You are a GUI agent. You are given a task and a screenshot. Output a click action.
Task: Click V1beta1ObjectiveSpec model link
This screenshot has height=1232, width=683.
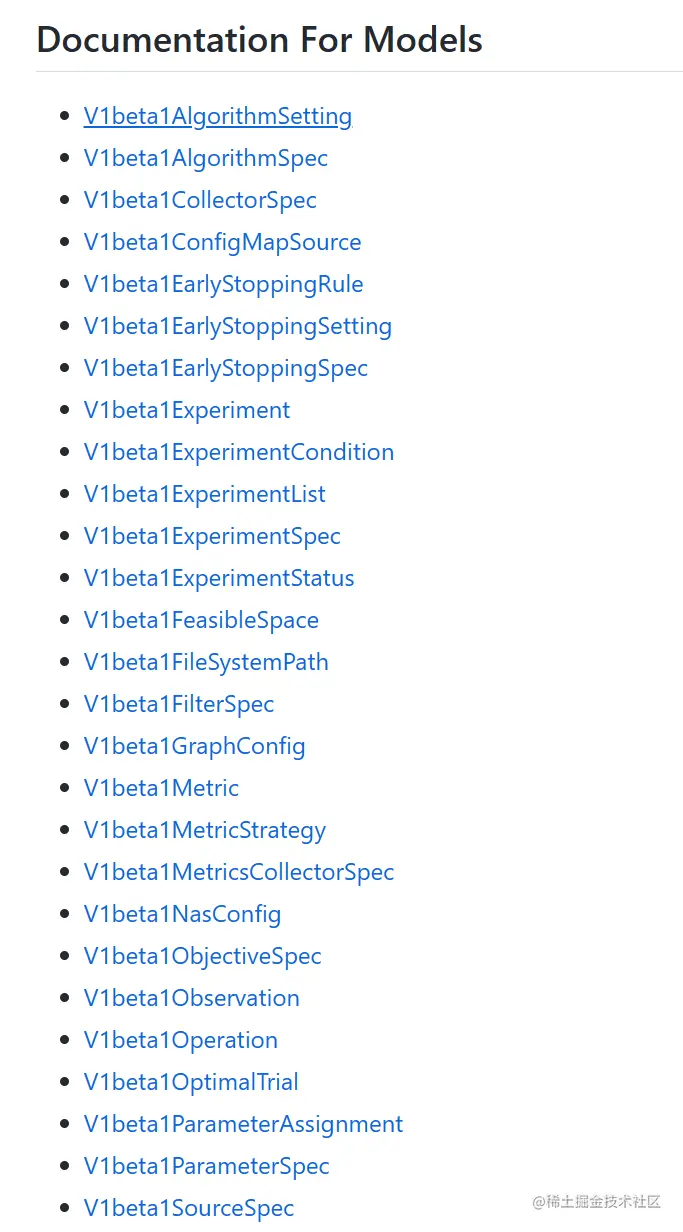[x=203, y=957]
